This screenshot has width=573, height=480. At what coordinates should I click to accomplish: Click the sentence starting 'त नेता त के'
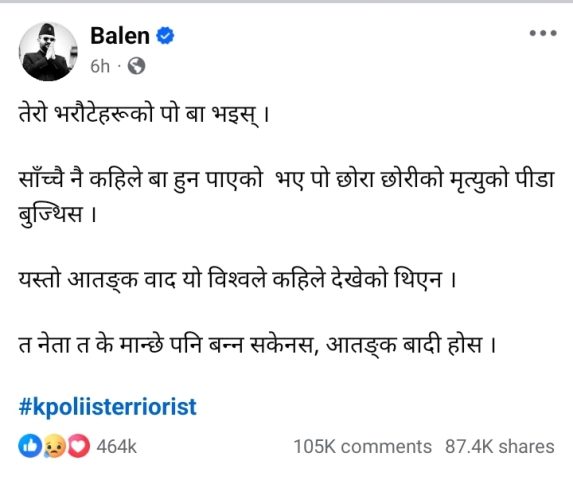tap(257, 345)
